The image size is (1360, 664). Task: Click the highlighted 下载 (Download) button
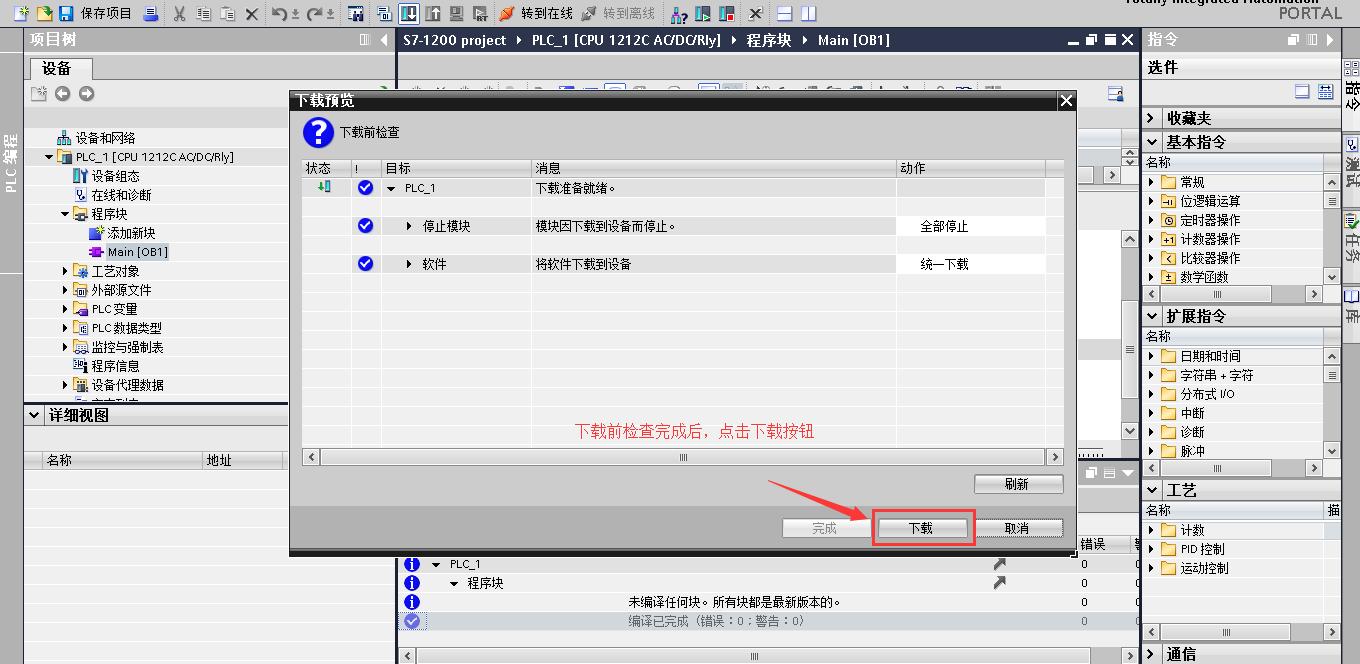(x=922, y=528)
